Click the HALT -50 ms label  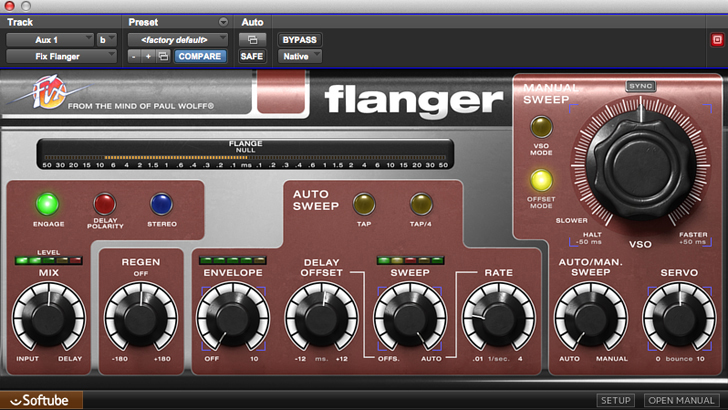click(589, 238)
